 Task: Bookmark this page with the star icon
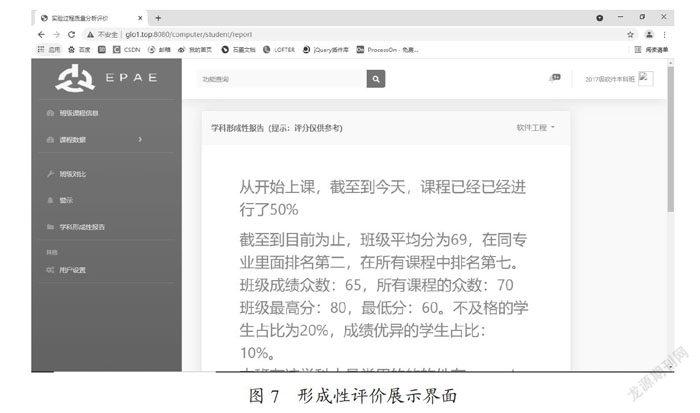coord(630,34)
